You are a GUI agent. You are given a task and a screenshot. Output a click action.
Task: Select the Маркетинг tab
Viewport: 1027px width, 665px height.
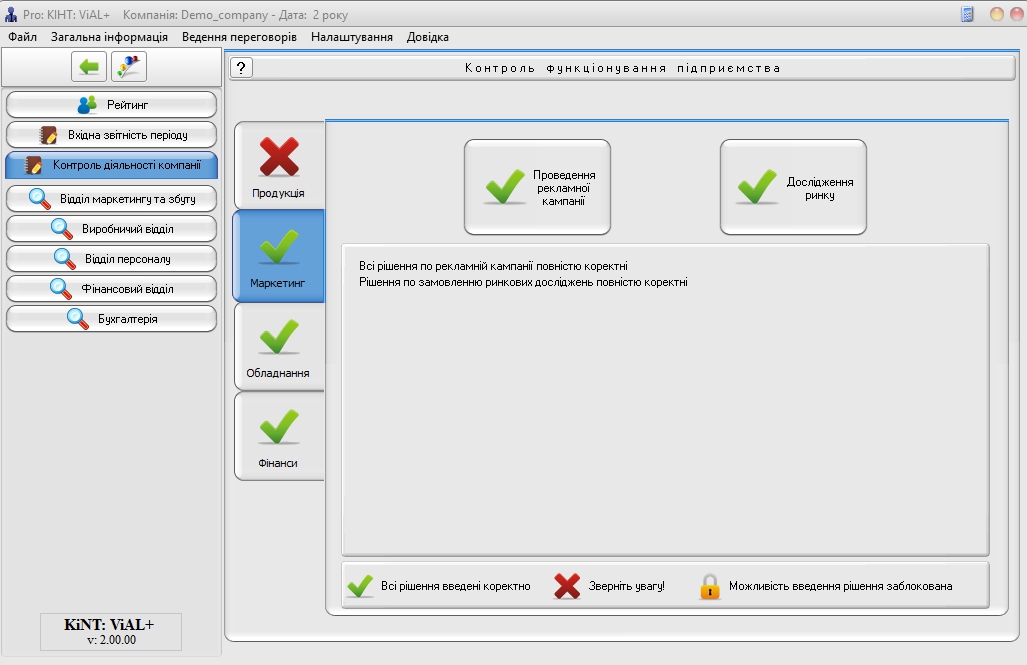pyautogui.click(x=279, y=257)
